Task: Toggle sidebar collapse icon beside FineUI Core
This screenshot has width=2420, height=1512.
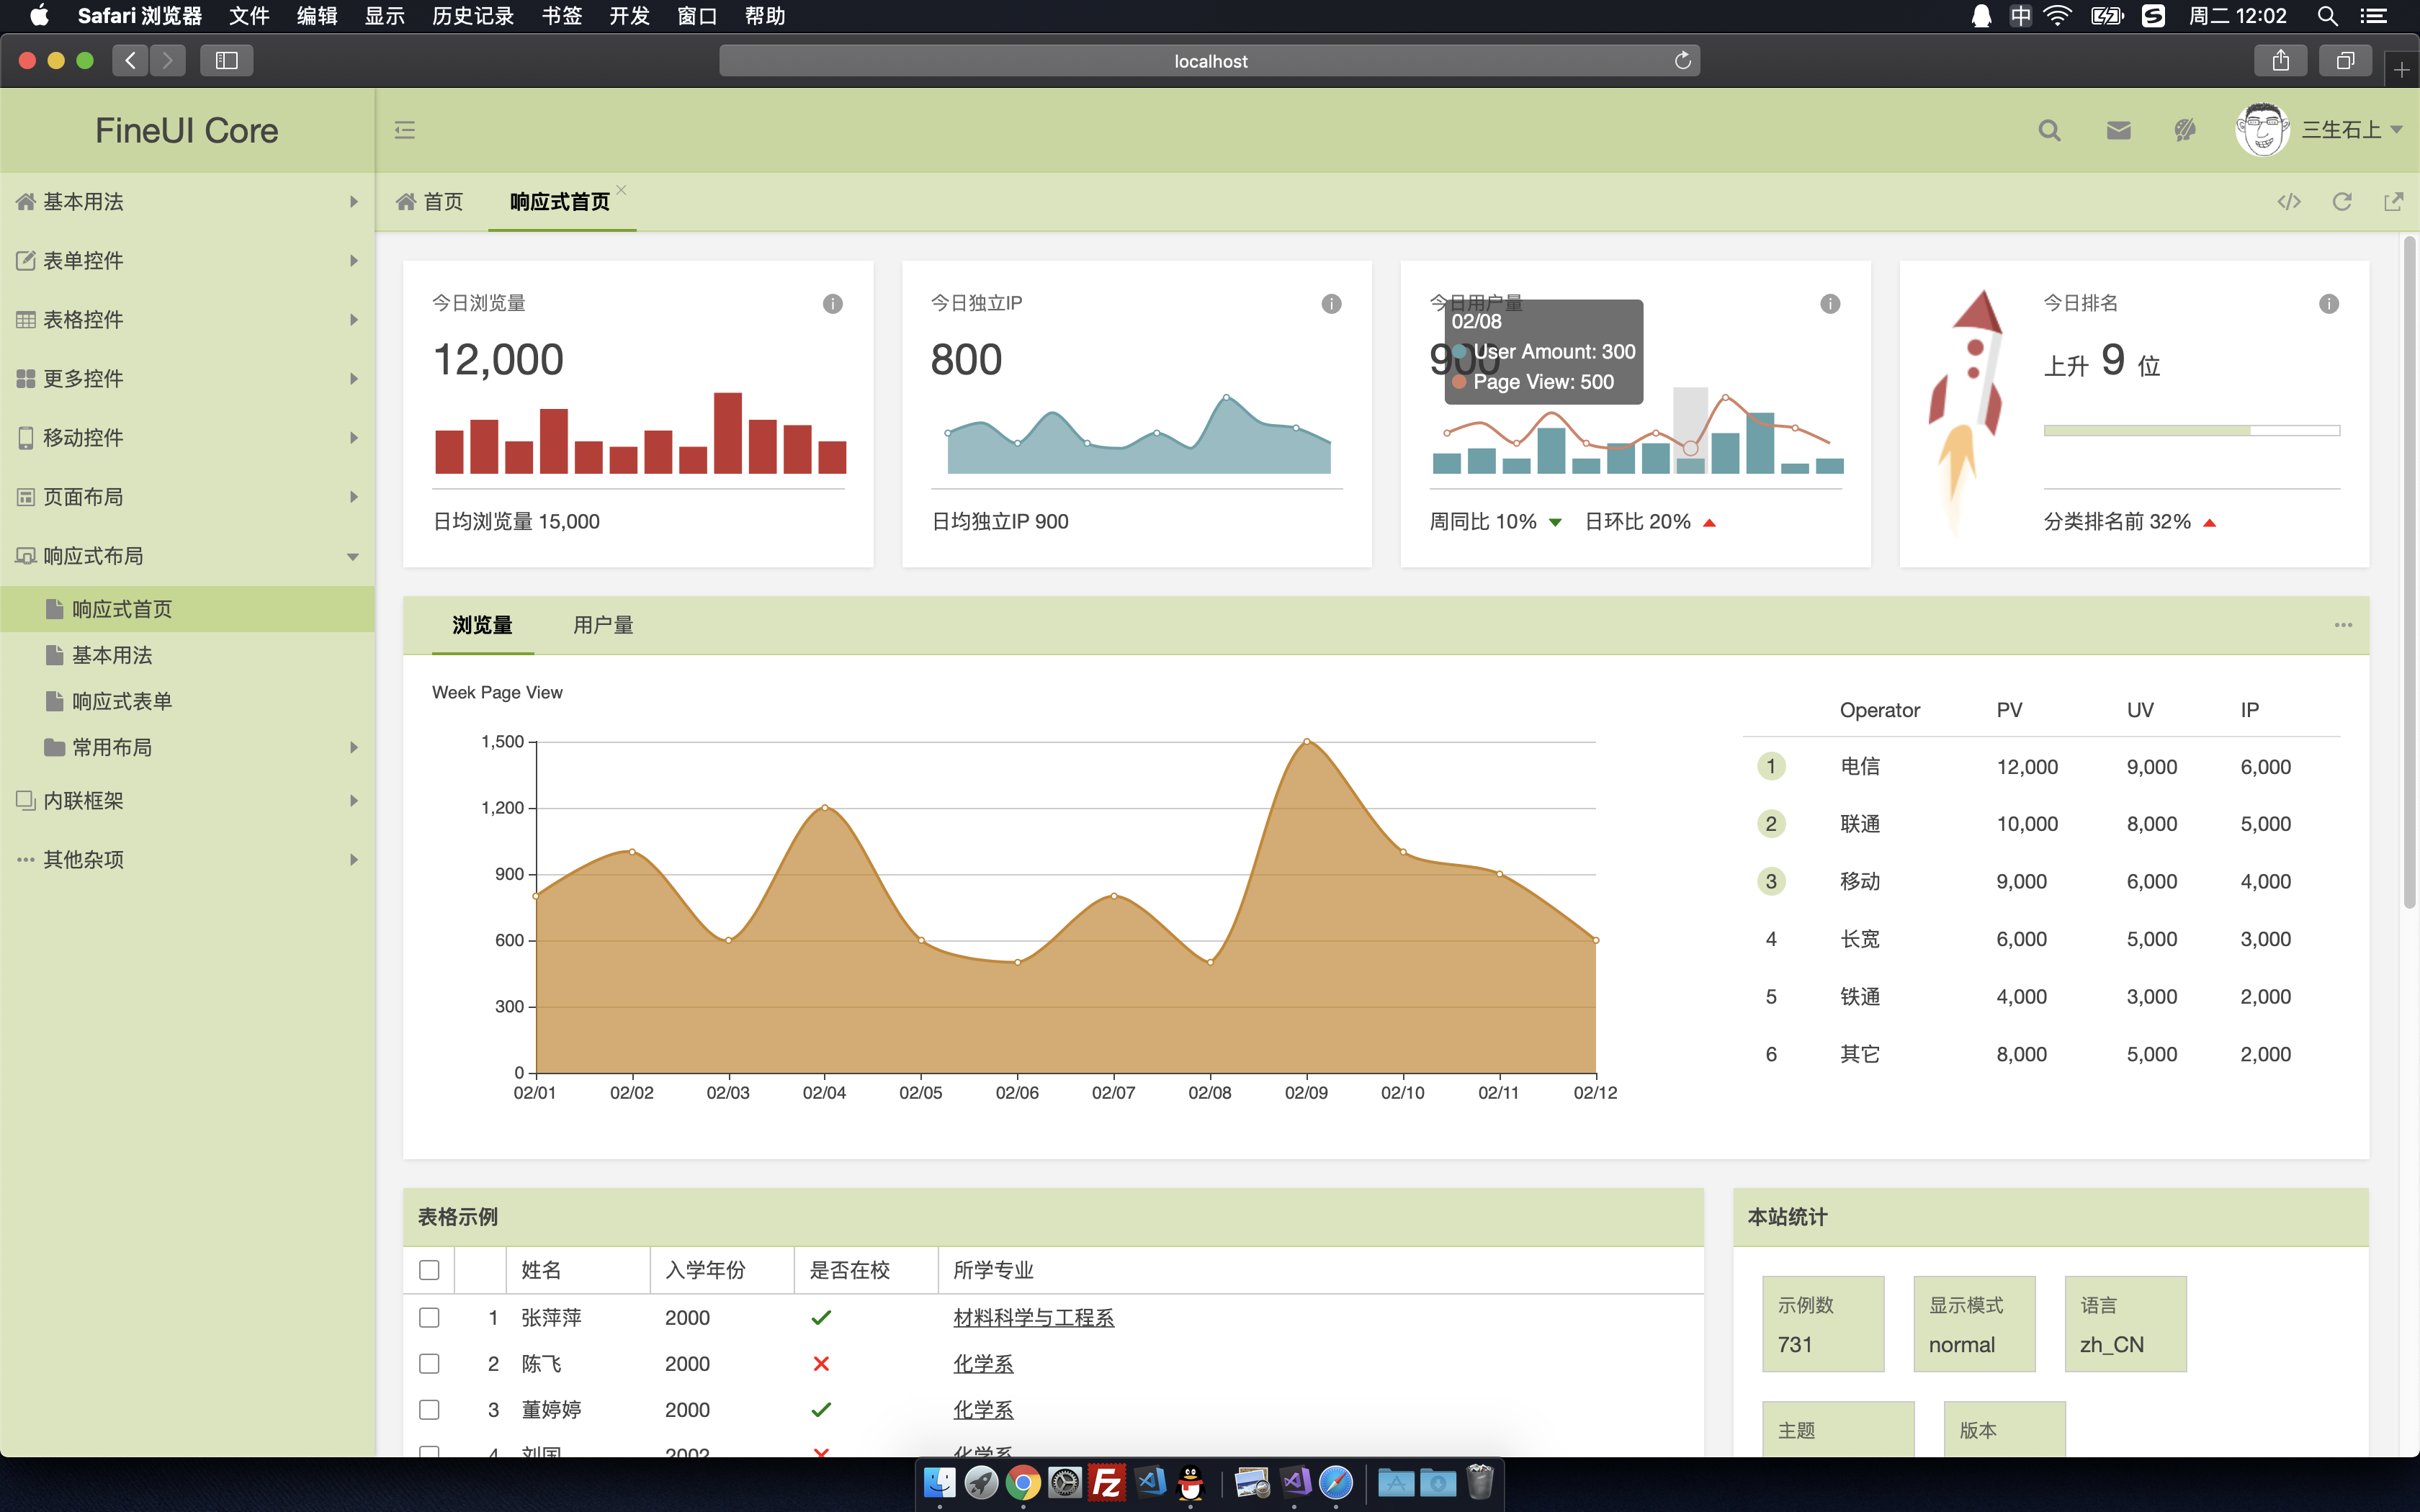Action: tap(405, 130)
